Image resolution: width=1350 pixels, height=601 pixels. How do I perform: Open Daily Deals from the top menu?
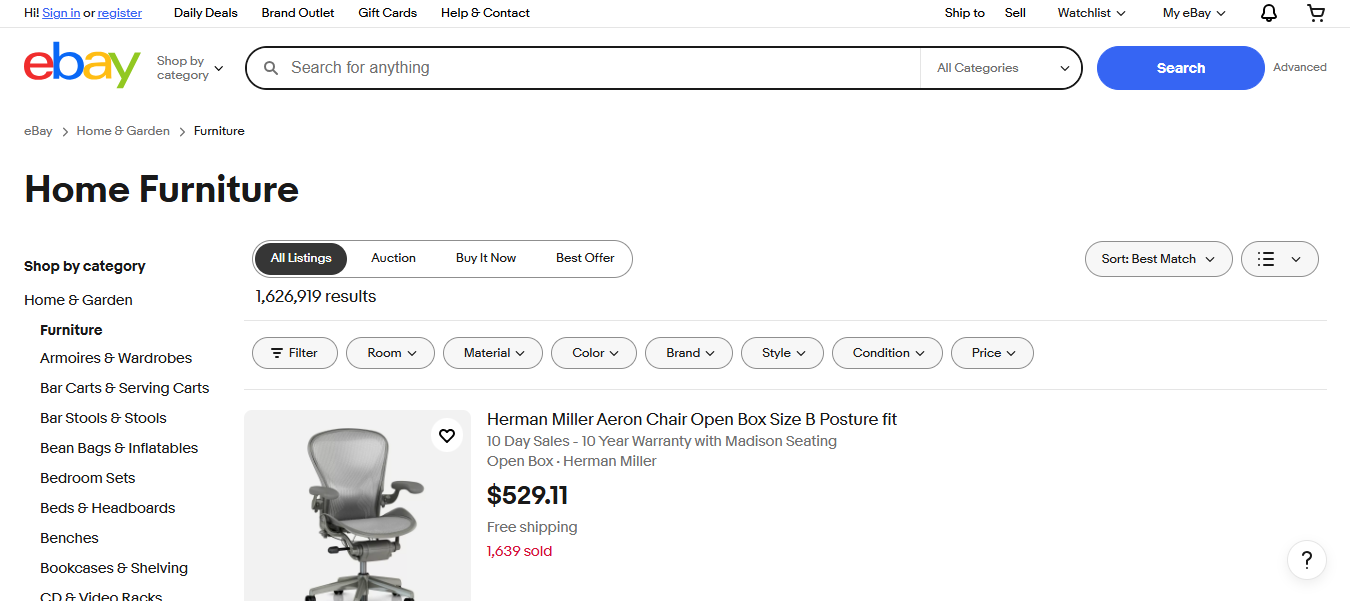tap(205, 13)
